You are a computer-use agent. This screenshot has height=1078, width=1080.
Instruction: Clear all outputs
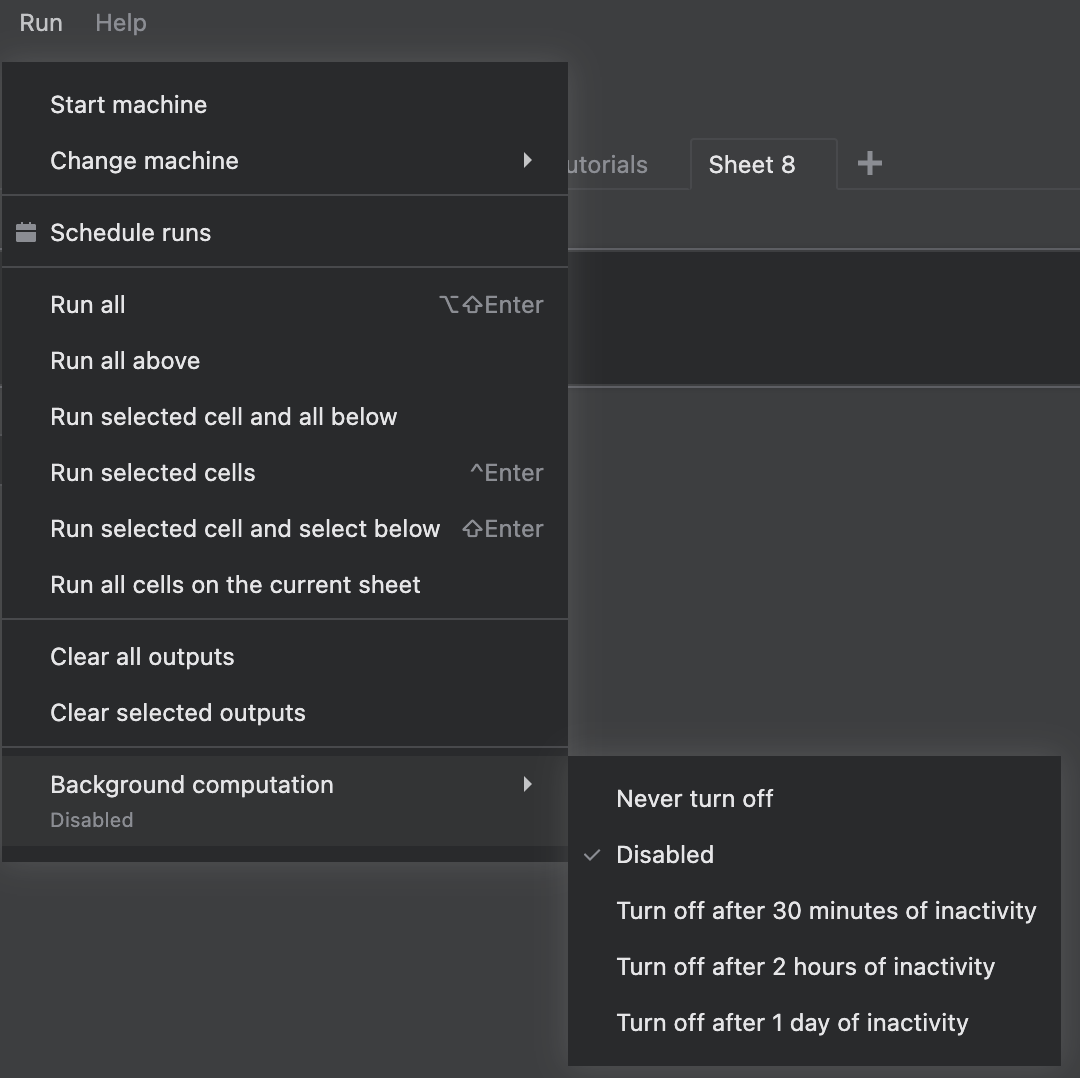pos(142,656)
